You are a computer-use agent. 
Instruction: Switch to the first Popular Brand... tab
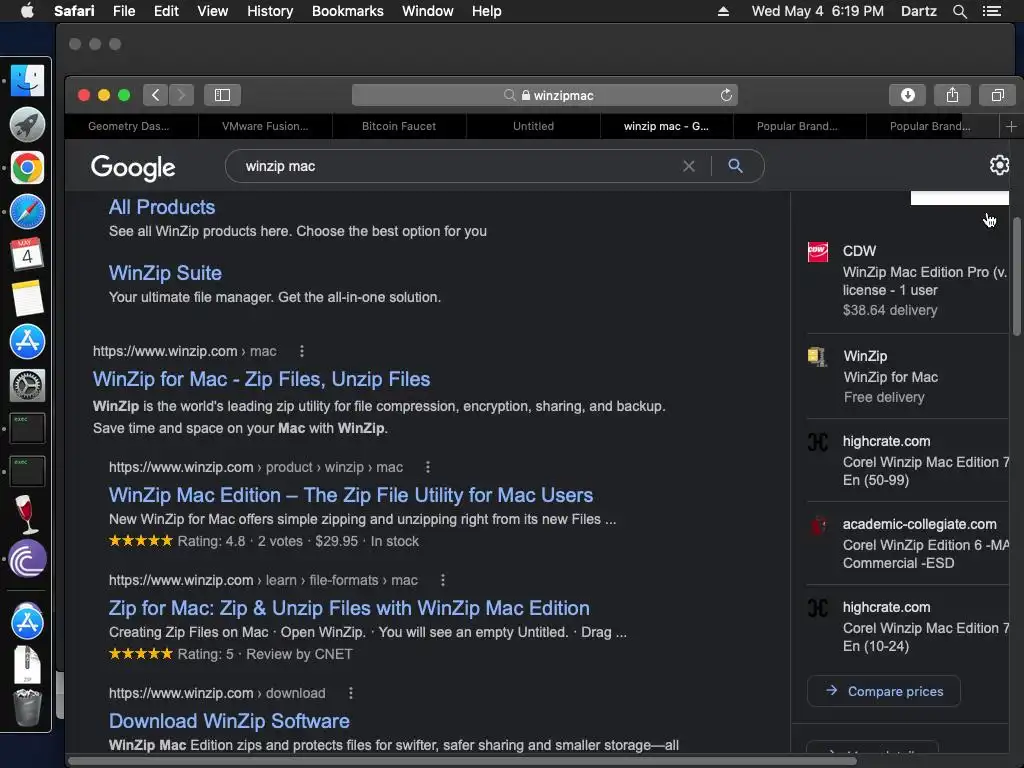797,126
